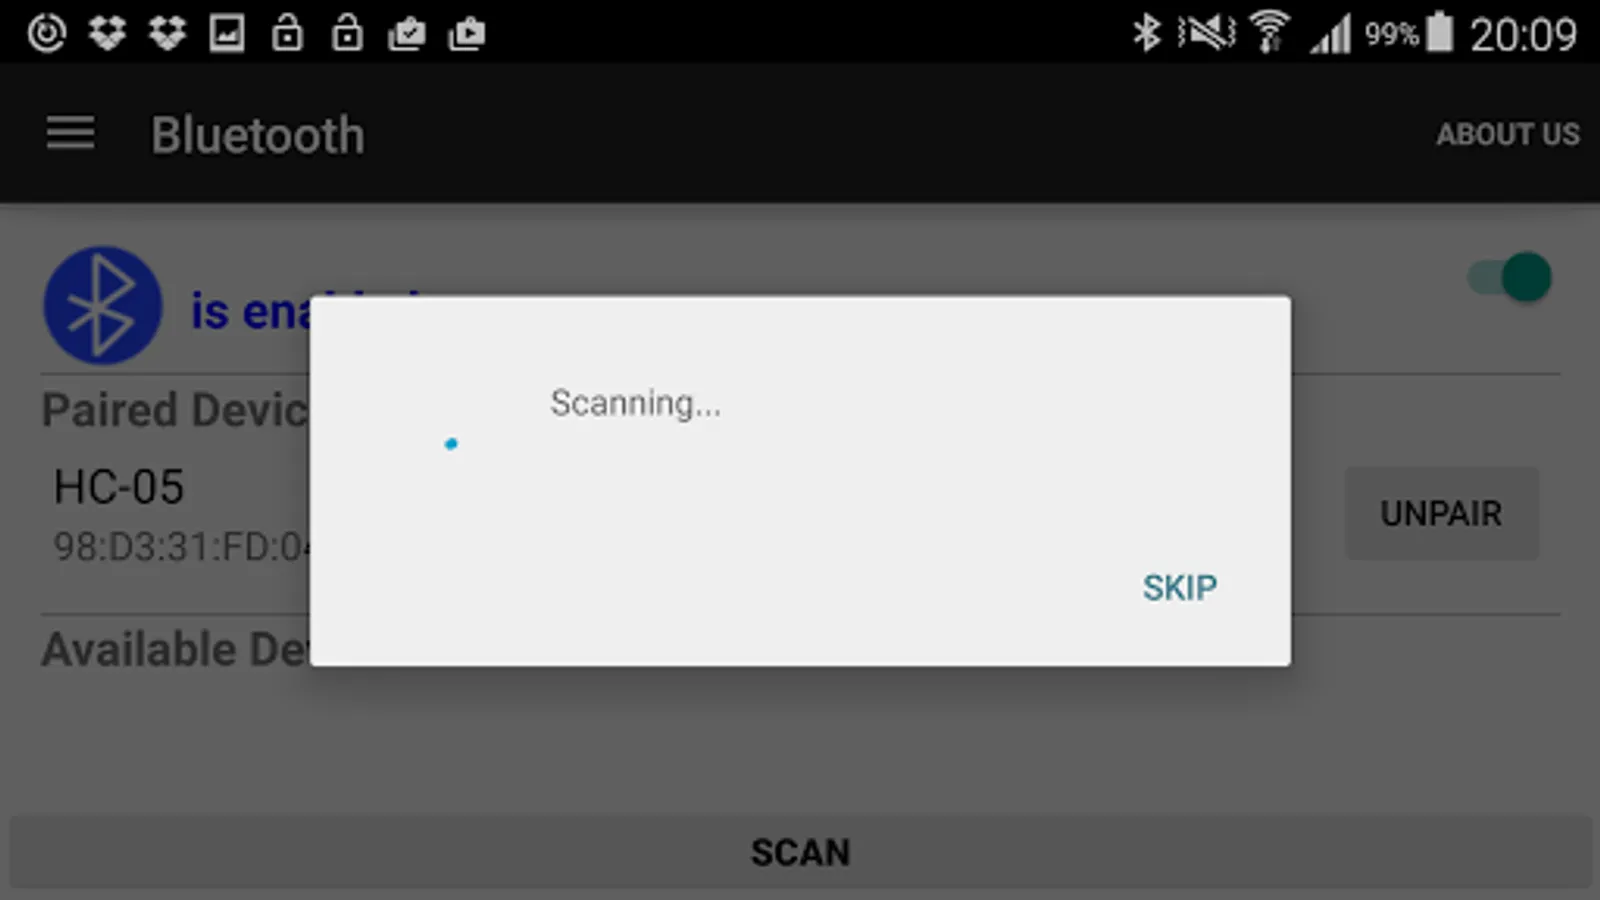
Task: Toggle the Bluetooth enable switch off
Action: coord(1510,277)
